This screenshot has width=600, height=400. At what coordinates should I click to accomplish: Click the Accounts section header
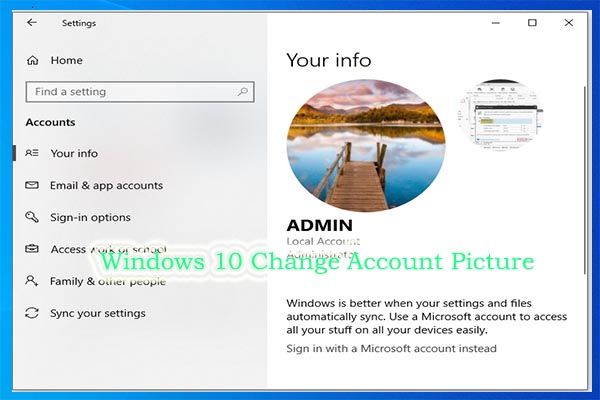pyautogui.click(x=51, y=122)
